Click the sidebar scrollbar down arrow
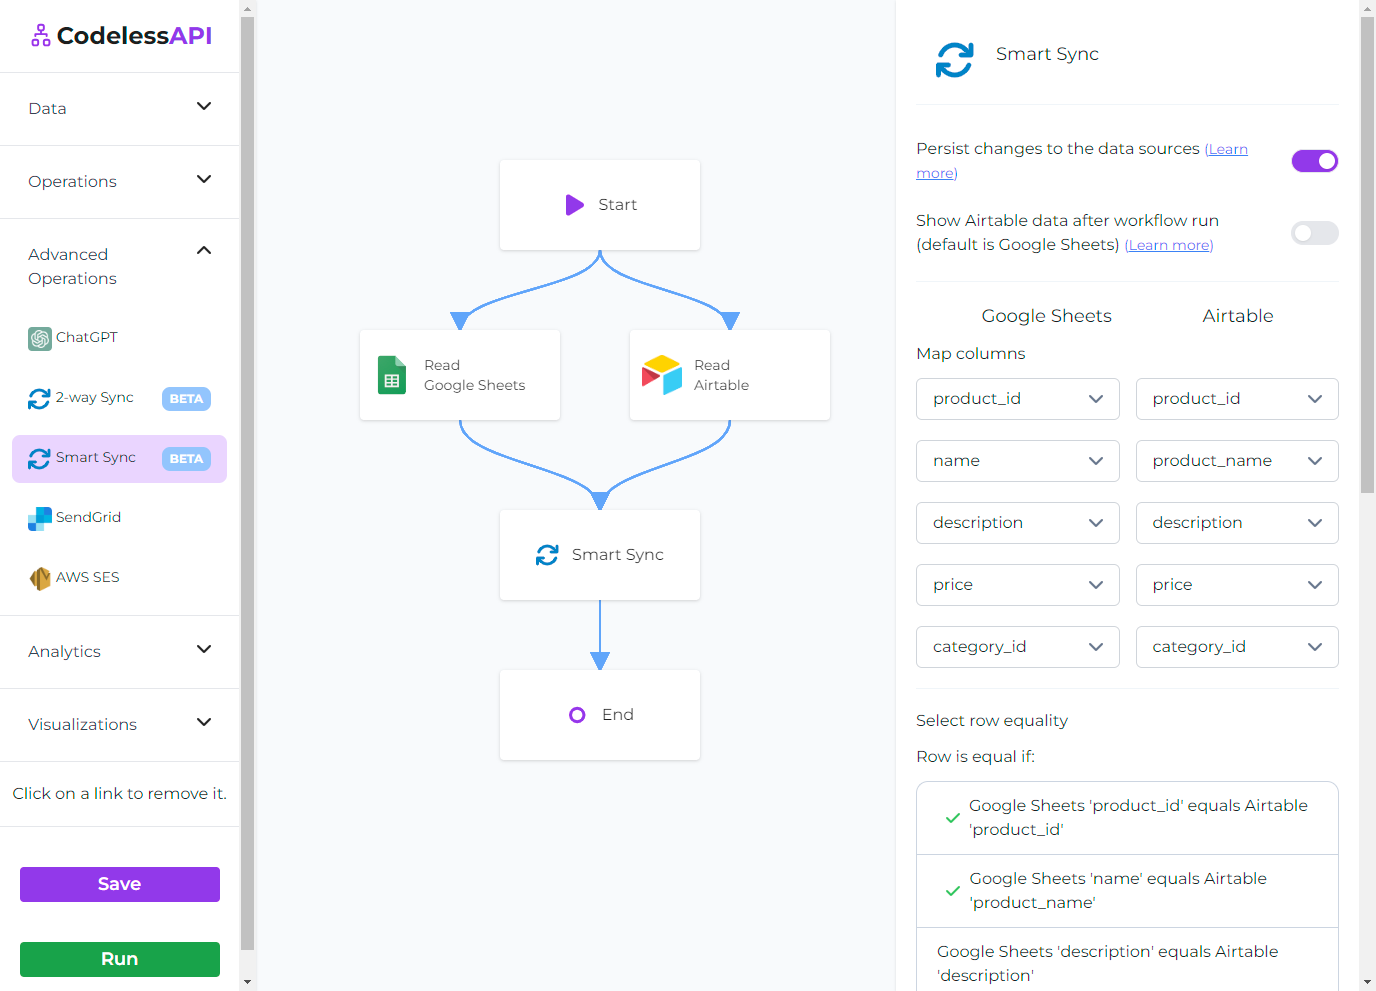The image size is (1376, 991). click(x=248, y=982)
